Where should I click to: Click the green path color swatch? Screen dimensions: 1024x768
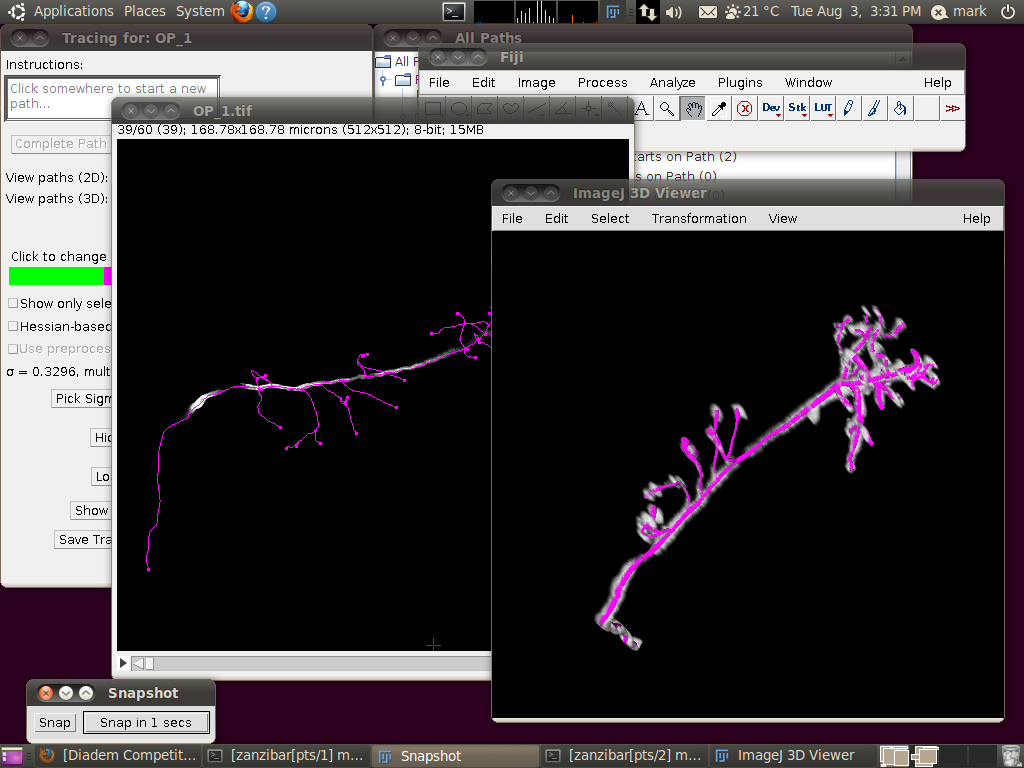tap(56, 276)
